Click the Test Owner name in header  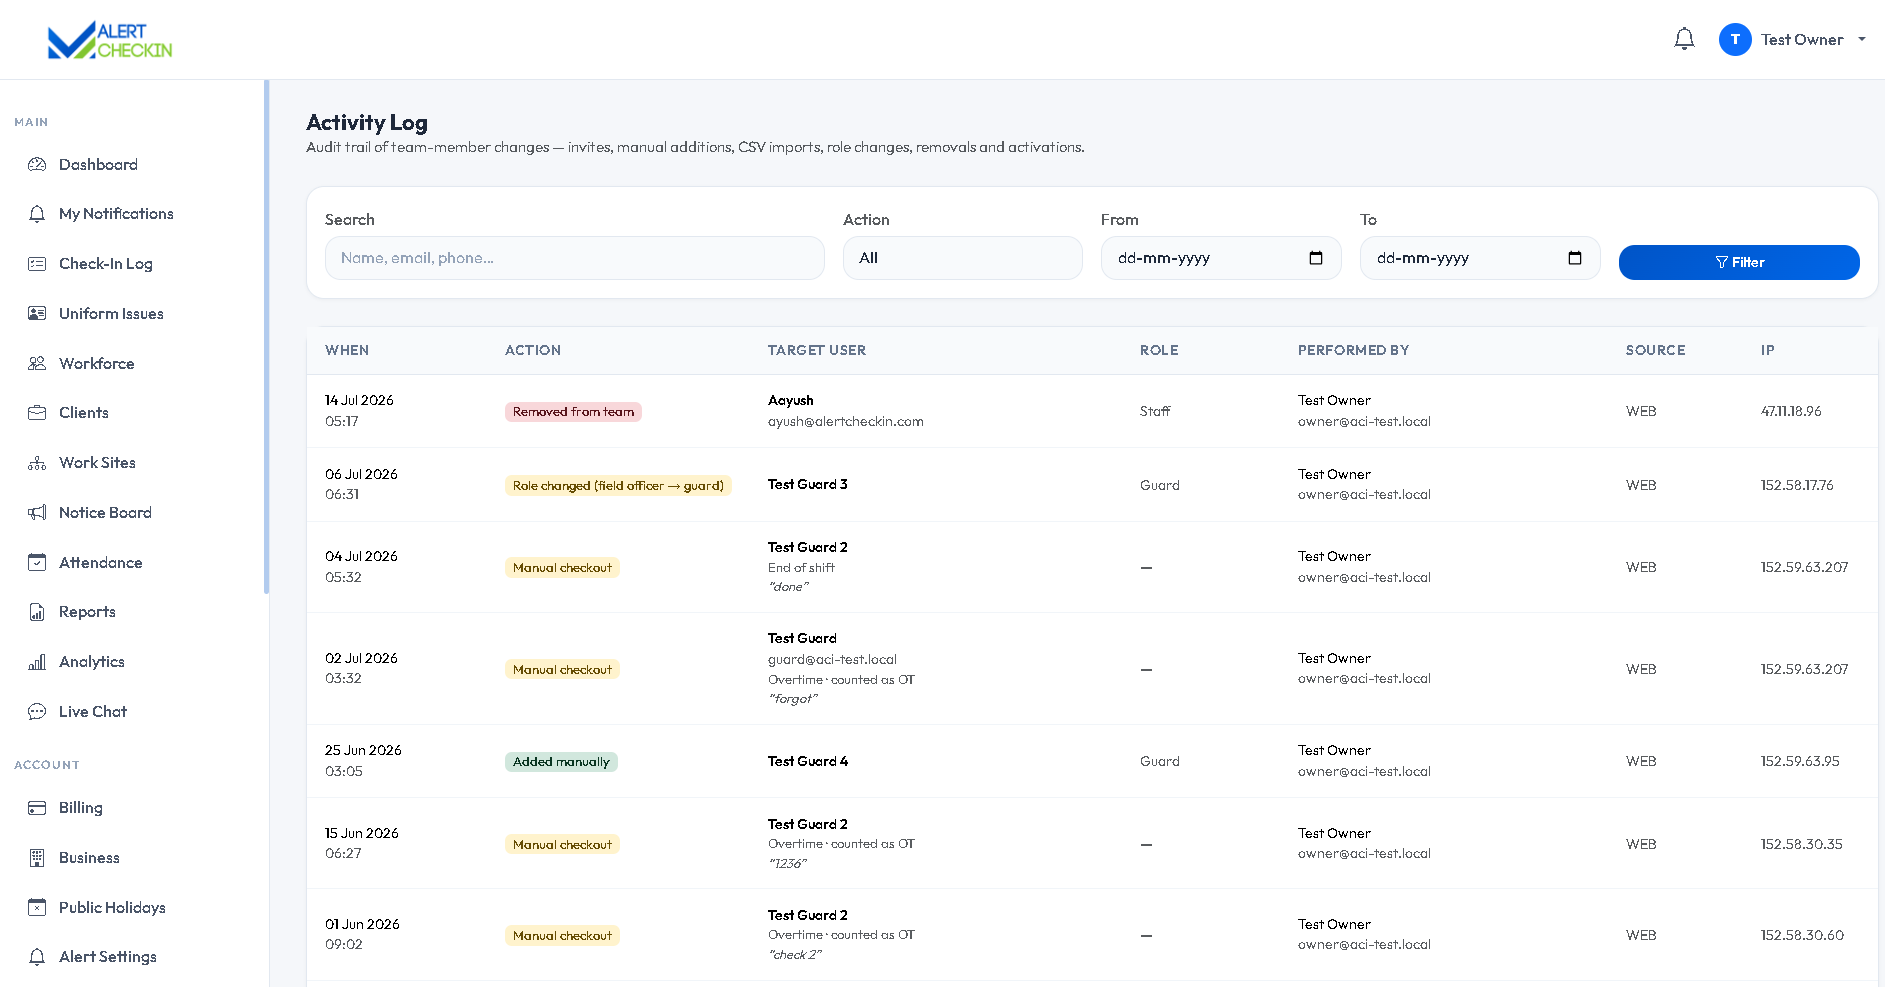tap(1802, 40)
